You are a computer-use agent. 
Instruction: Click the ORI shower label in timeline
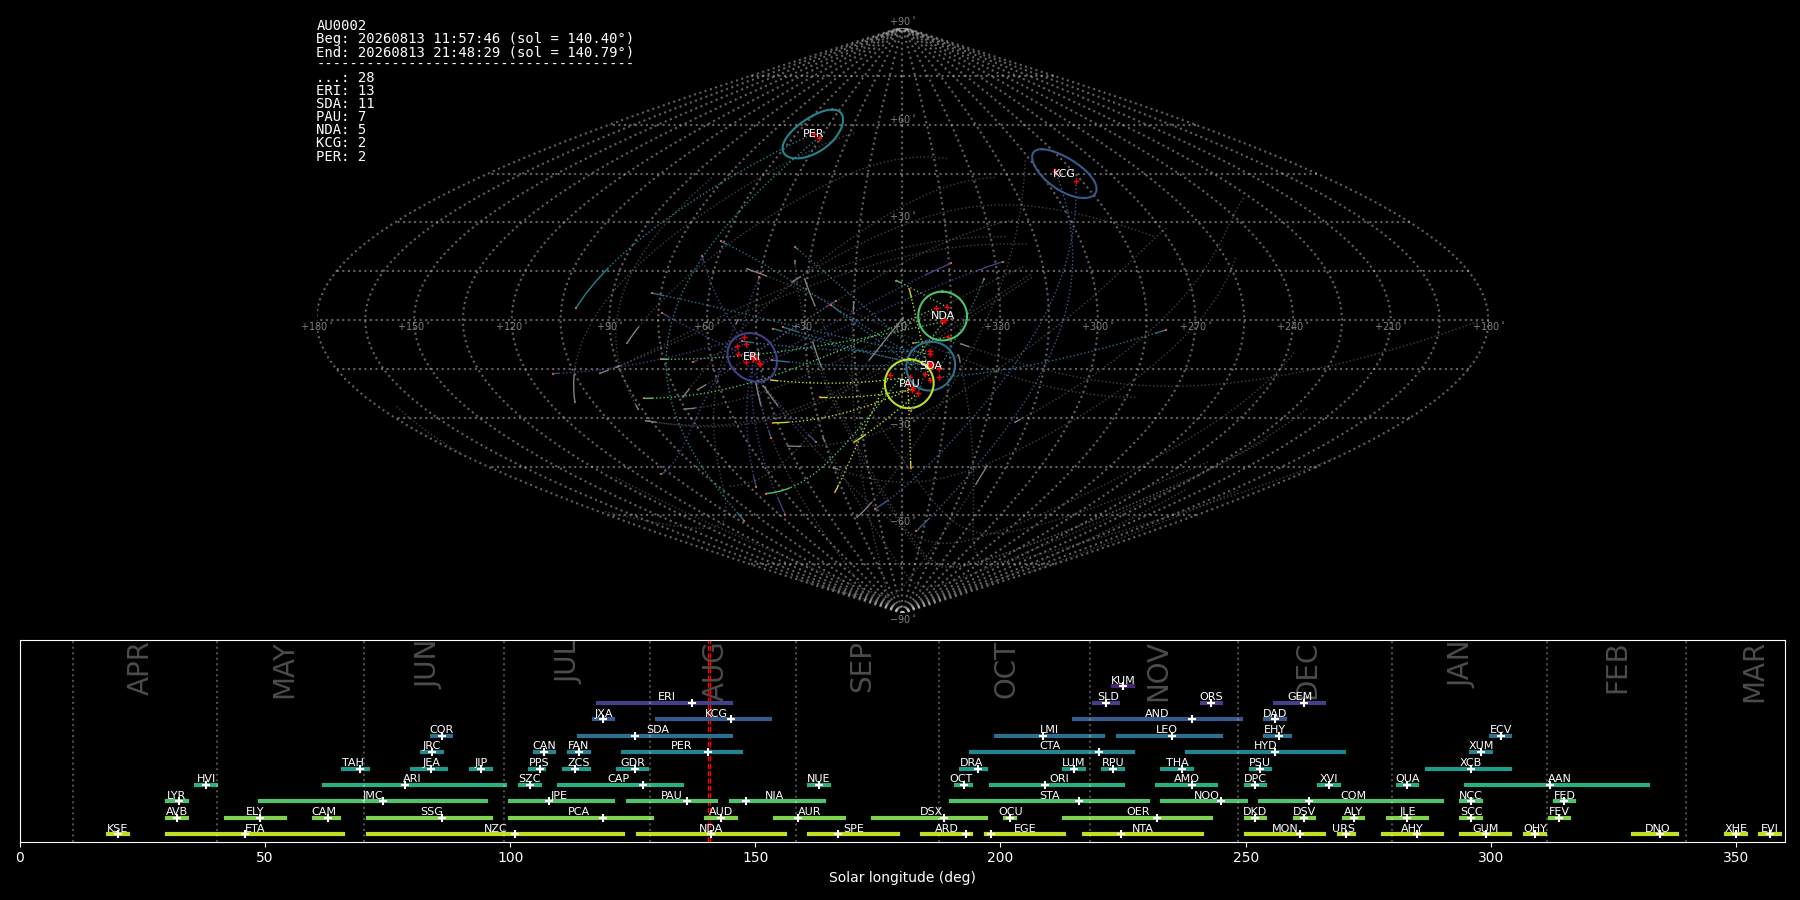point(1059,779)
